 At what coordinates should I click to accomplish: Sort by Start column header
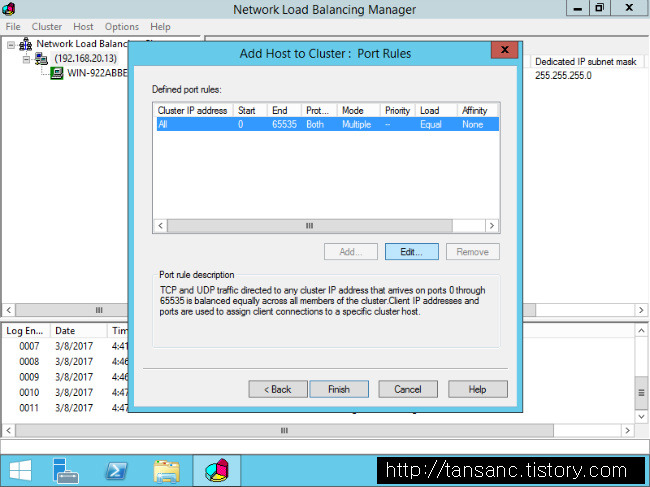(250, 111)
